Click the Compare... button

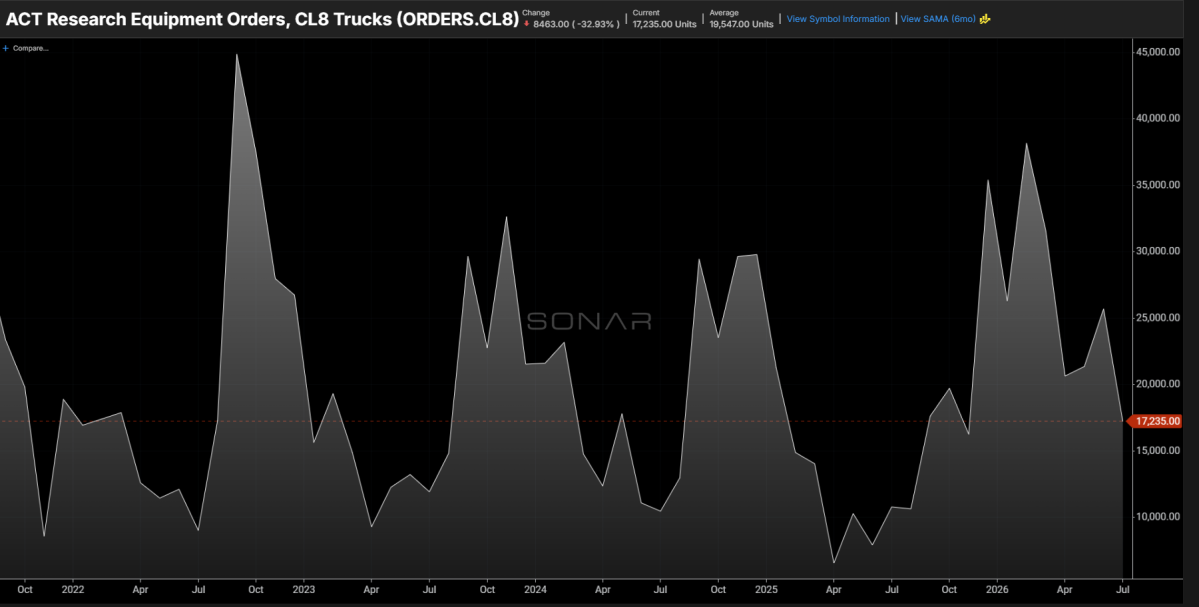pyautogui.click(x=31, y=48)
